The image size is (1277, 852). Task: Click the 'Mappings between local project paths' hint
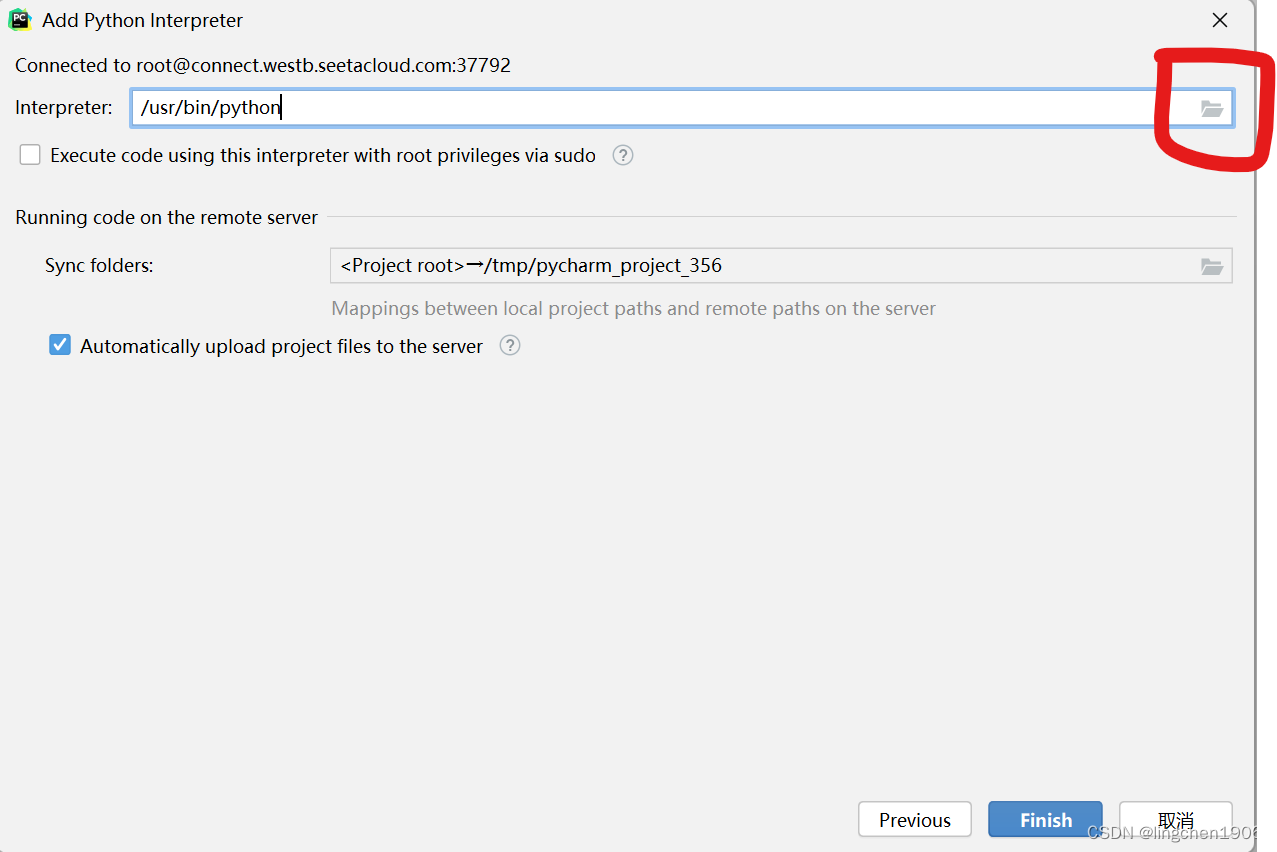(x=634, y=308)
